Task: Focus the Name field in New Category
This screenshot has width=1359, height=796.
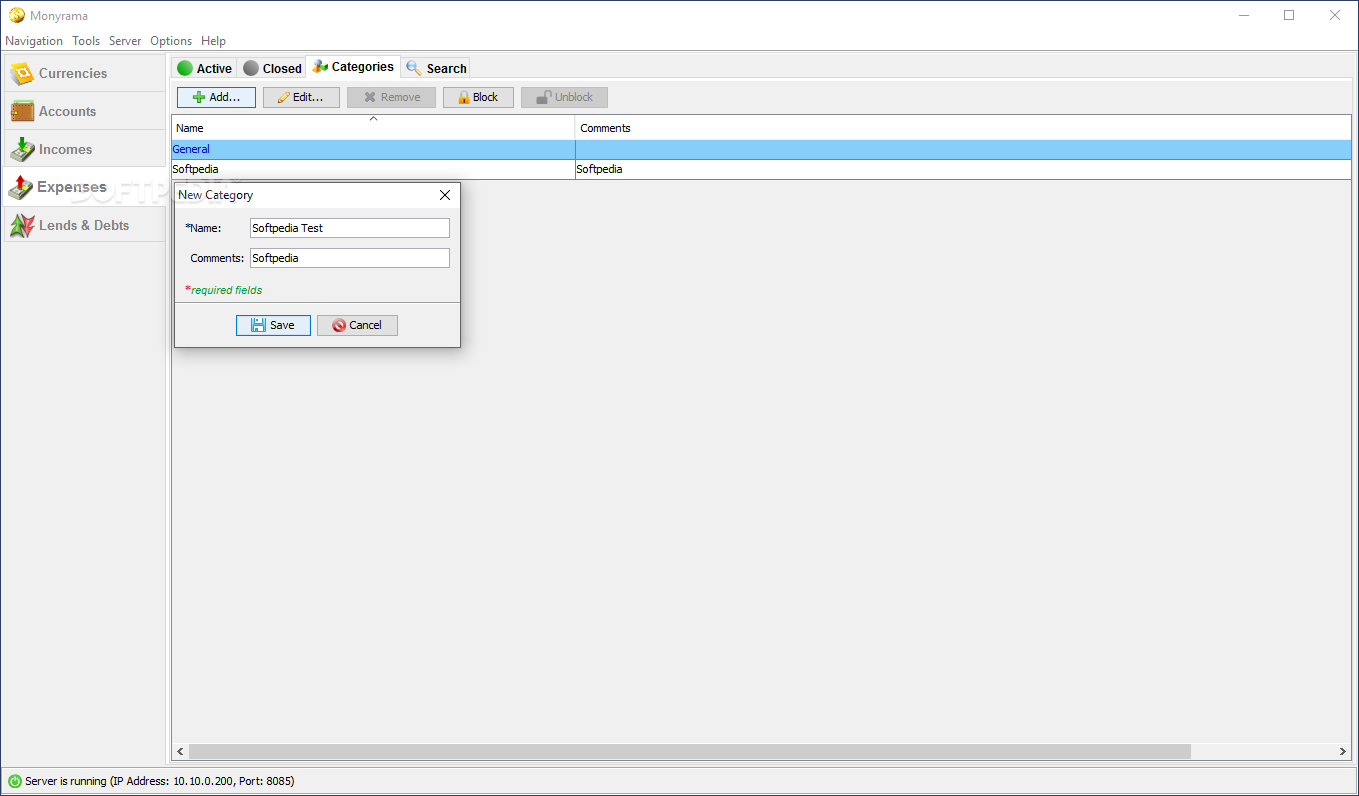Action: tap(350, 228)
